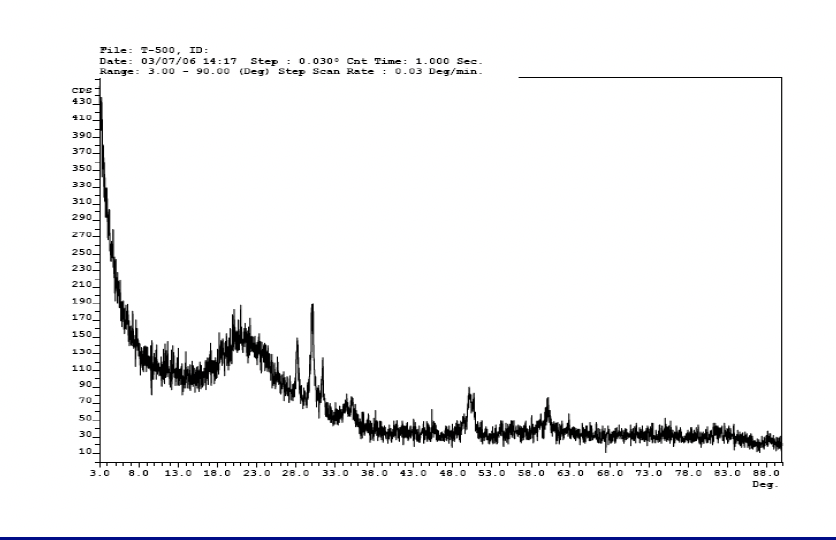Click the 10 y-axis tick label
The image size is (836, 540).
pos(85,452)
